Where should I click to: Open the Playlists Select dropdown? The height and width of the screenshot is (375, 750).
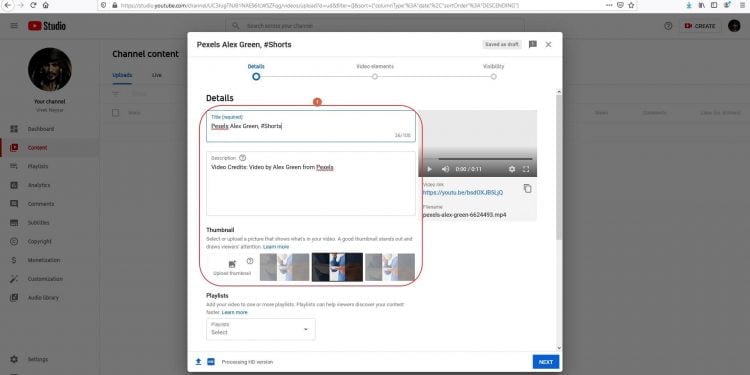261,329
